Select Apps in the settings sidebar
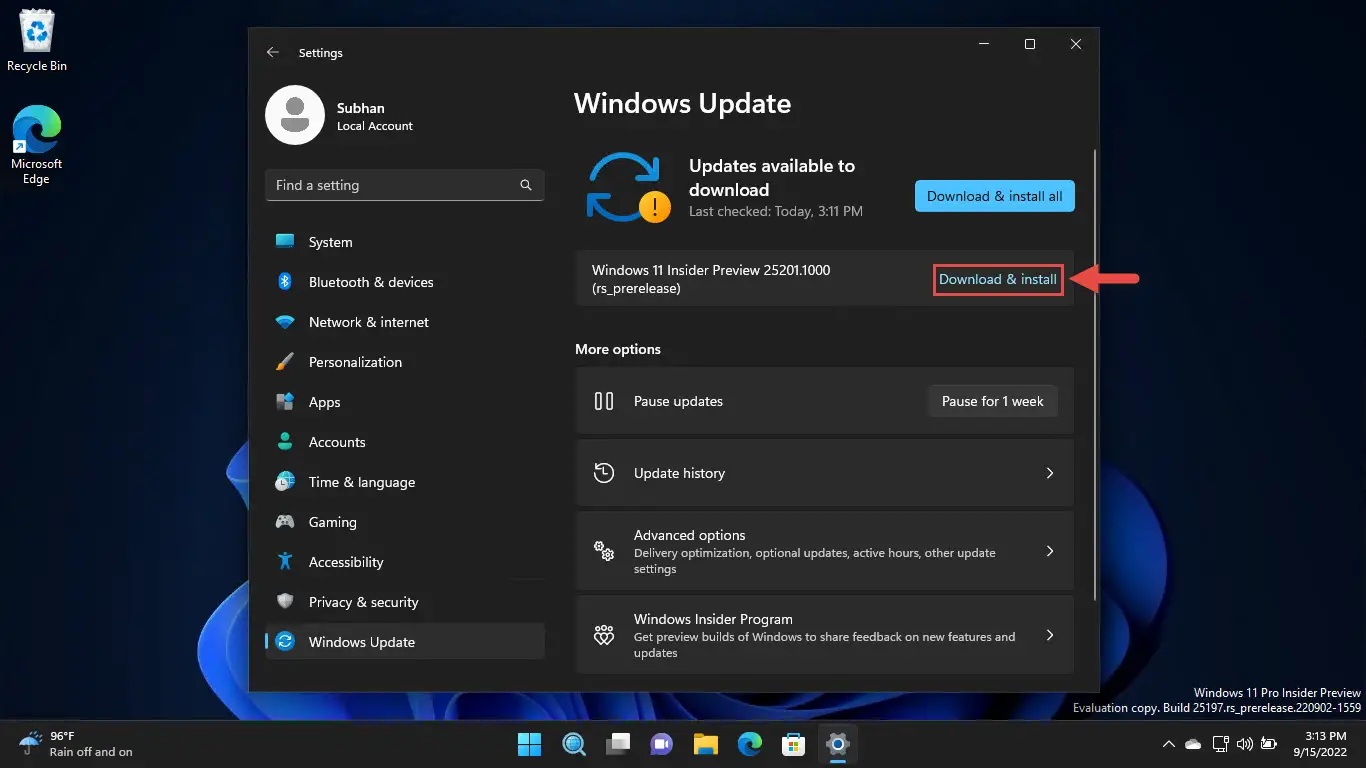 coord(324,402)
